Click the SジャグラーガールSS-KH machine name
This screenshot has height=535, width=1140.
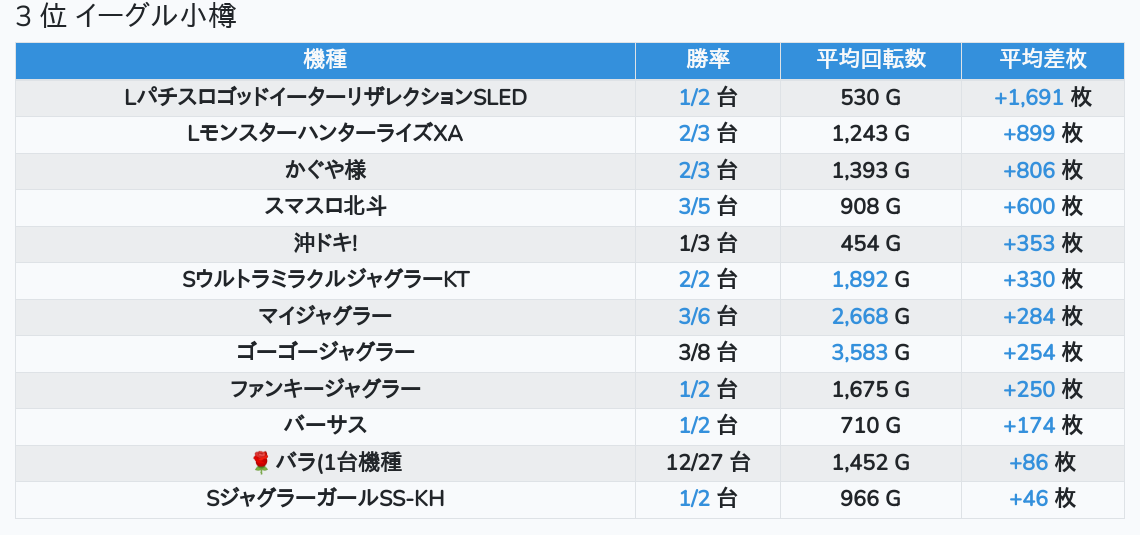click(325, 498)
